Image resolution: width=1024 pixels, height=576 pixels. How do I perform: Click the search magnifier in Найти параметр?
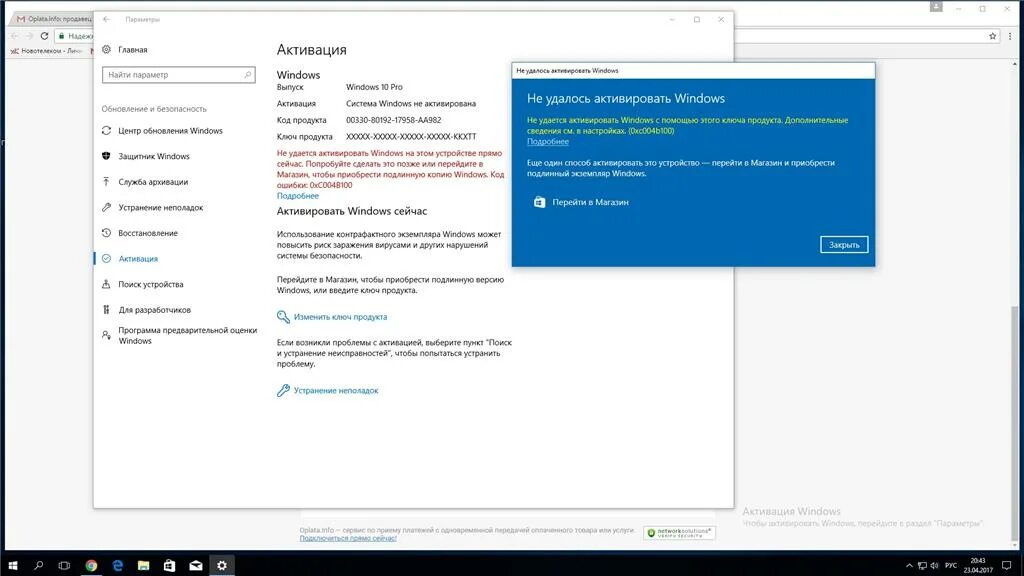tap(248, 75)
